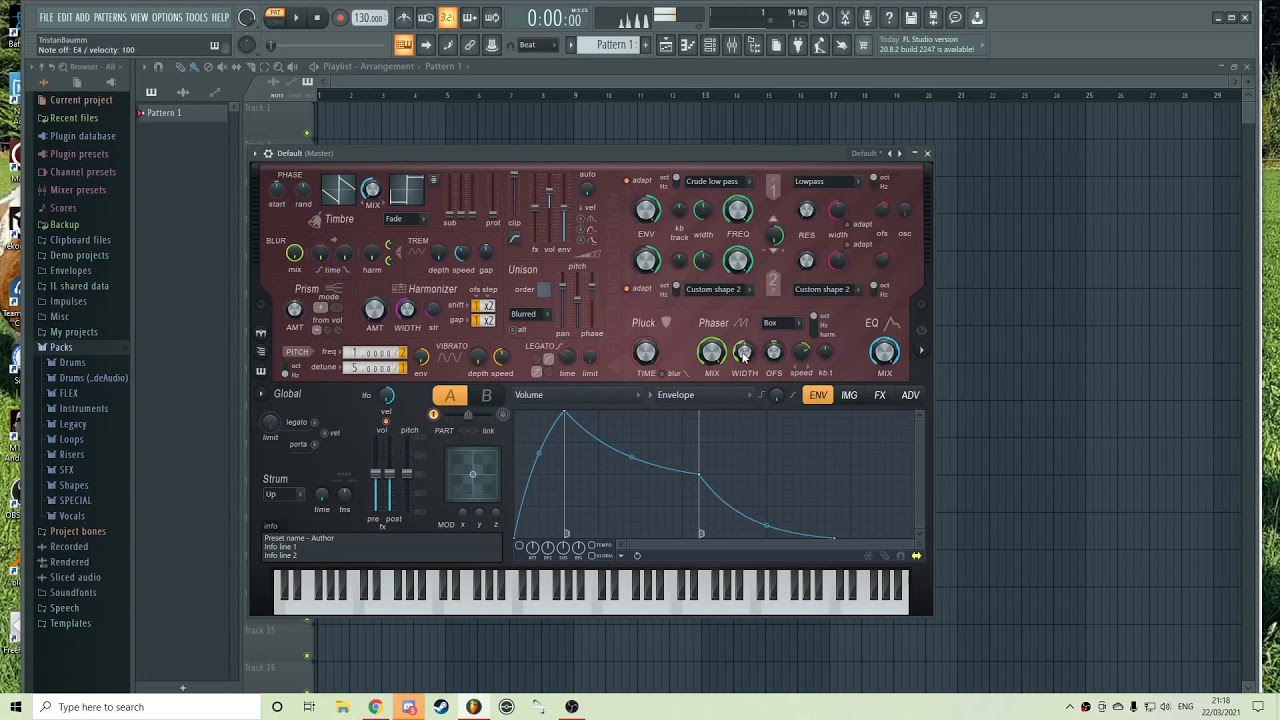
Task: Click the Harmonizer grid icon
Action: (398, 289)
